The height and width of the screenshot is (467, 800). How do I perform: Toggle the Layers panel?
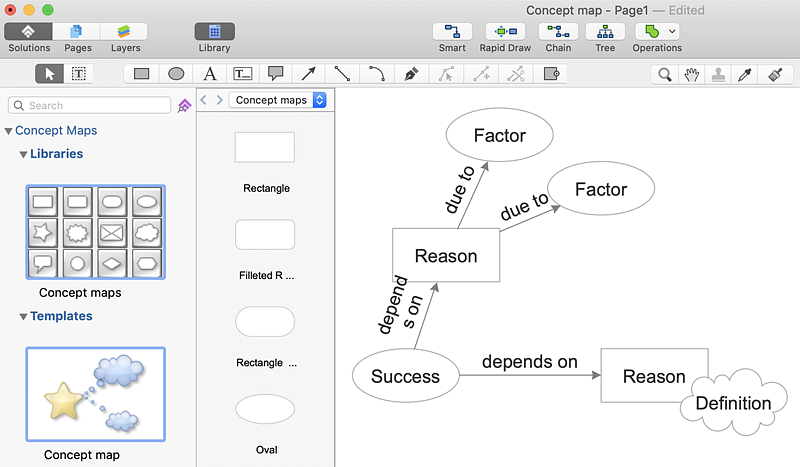click(x=125, y=32)
